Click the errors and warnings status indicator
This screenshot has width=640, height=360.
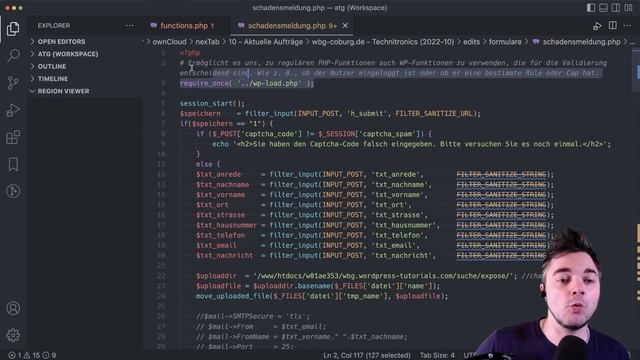pyautogui.click(x=32, y=356)
